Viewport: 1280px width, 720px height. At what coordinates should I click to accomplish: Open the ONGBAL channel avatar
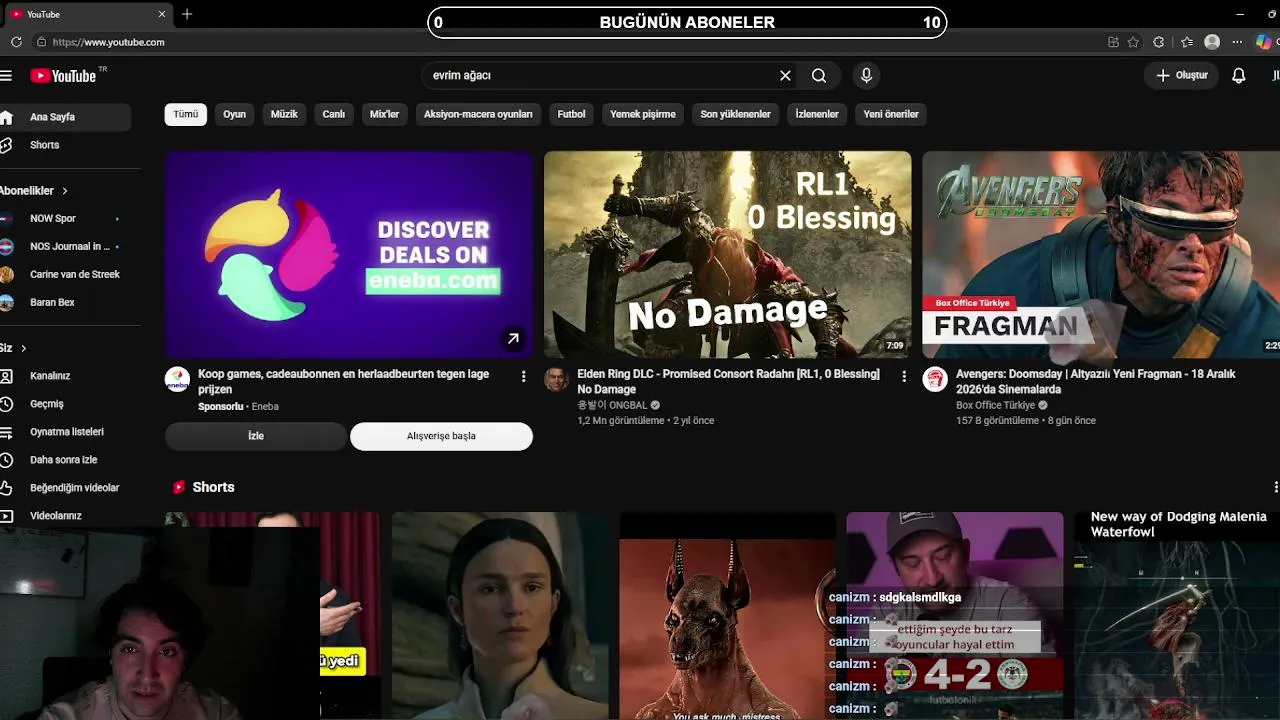pos(556,379)
